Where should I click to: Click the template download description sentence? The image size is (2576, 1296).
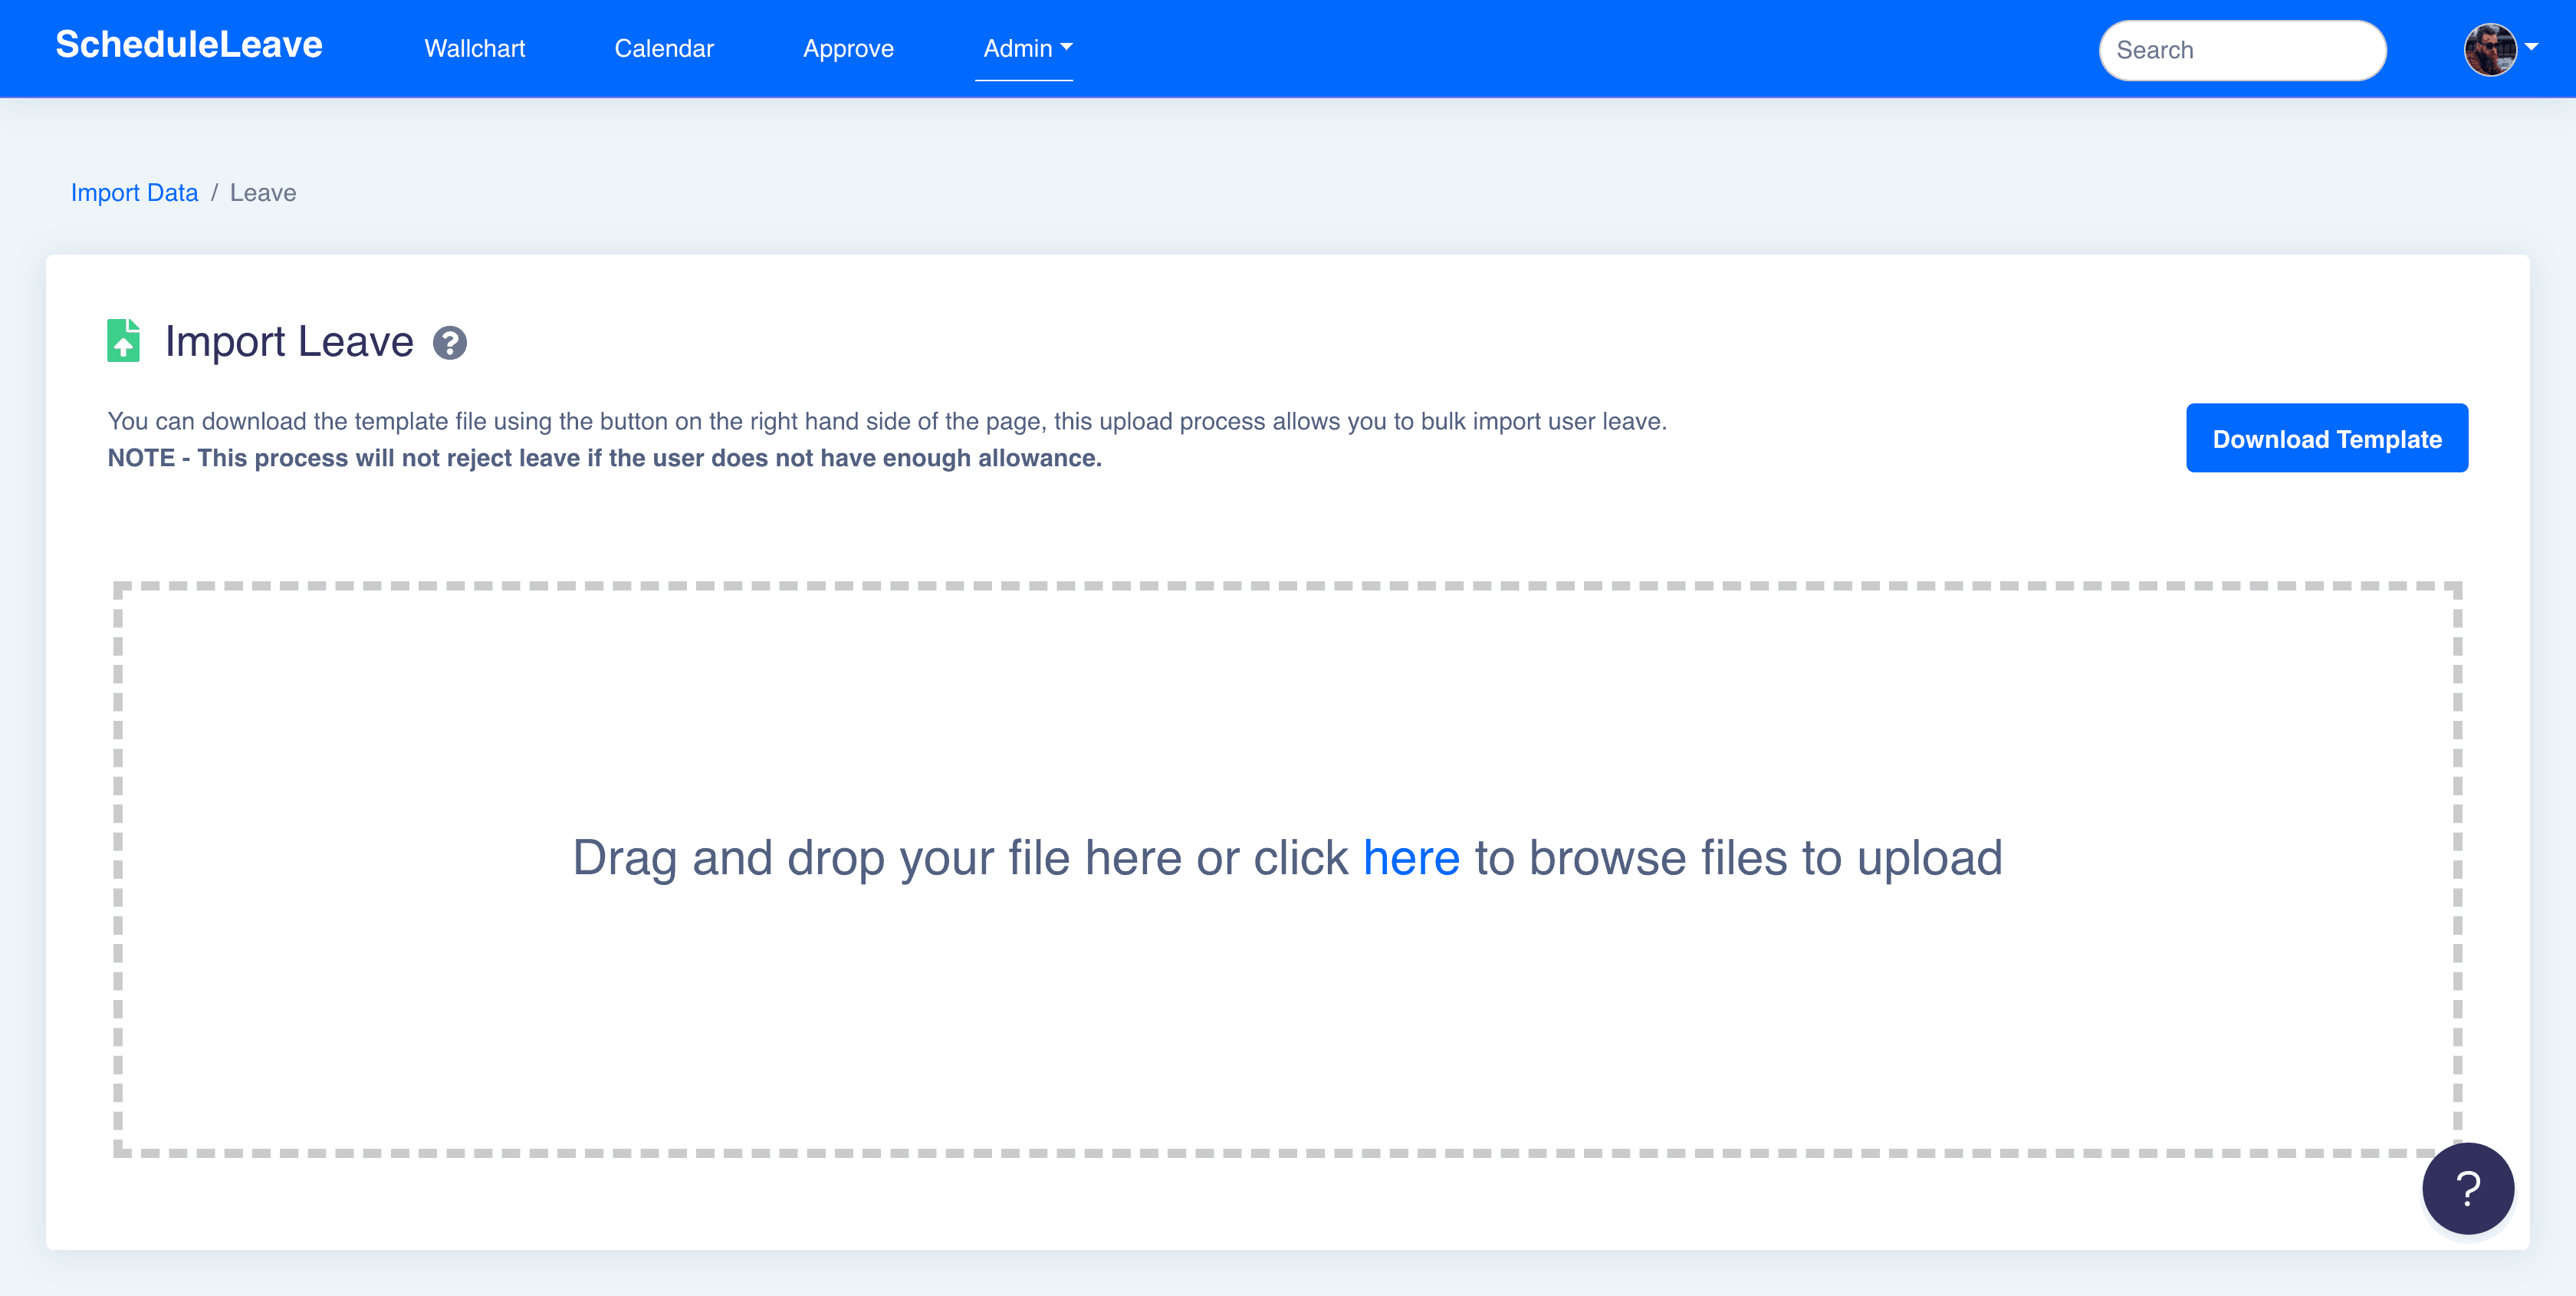pyautogui.click(x=886, y=421)
